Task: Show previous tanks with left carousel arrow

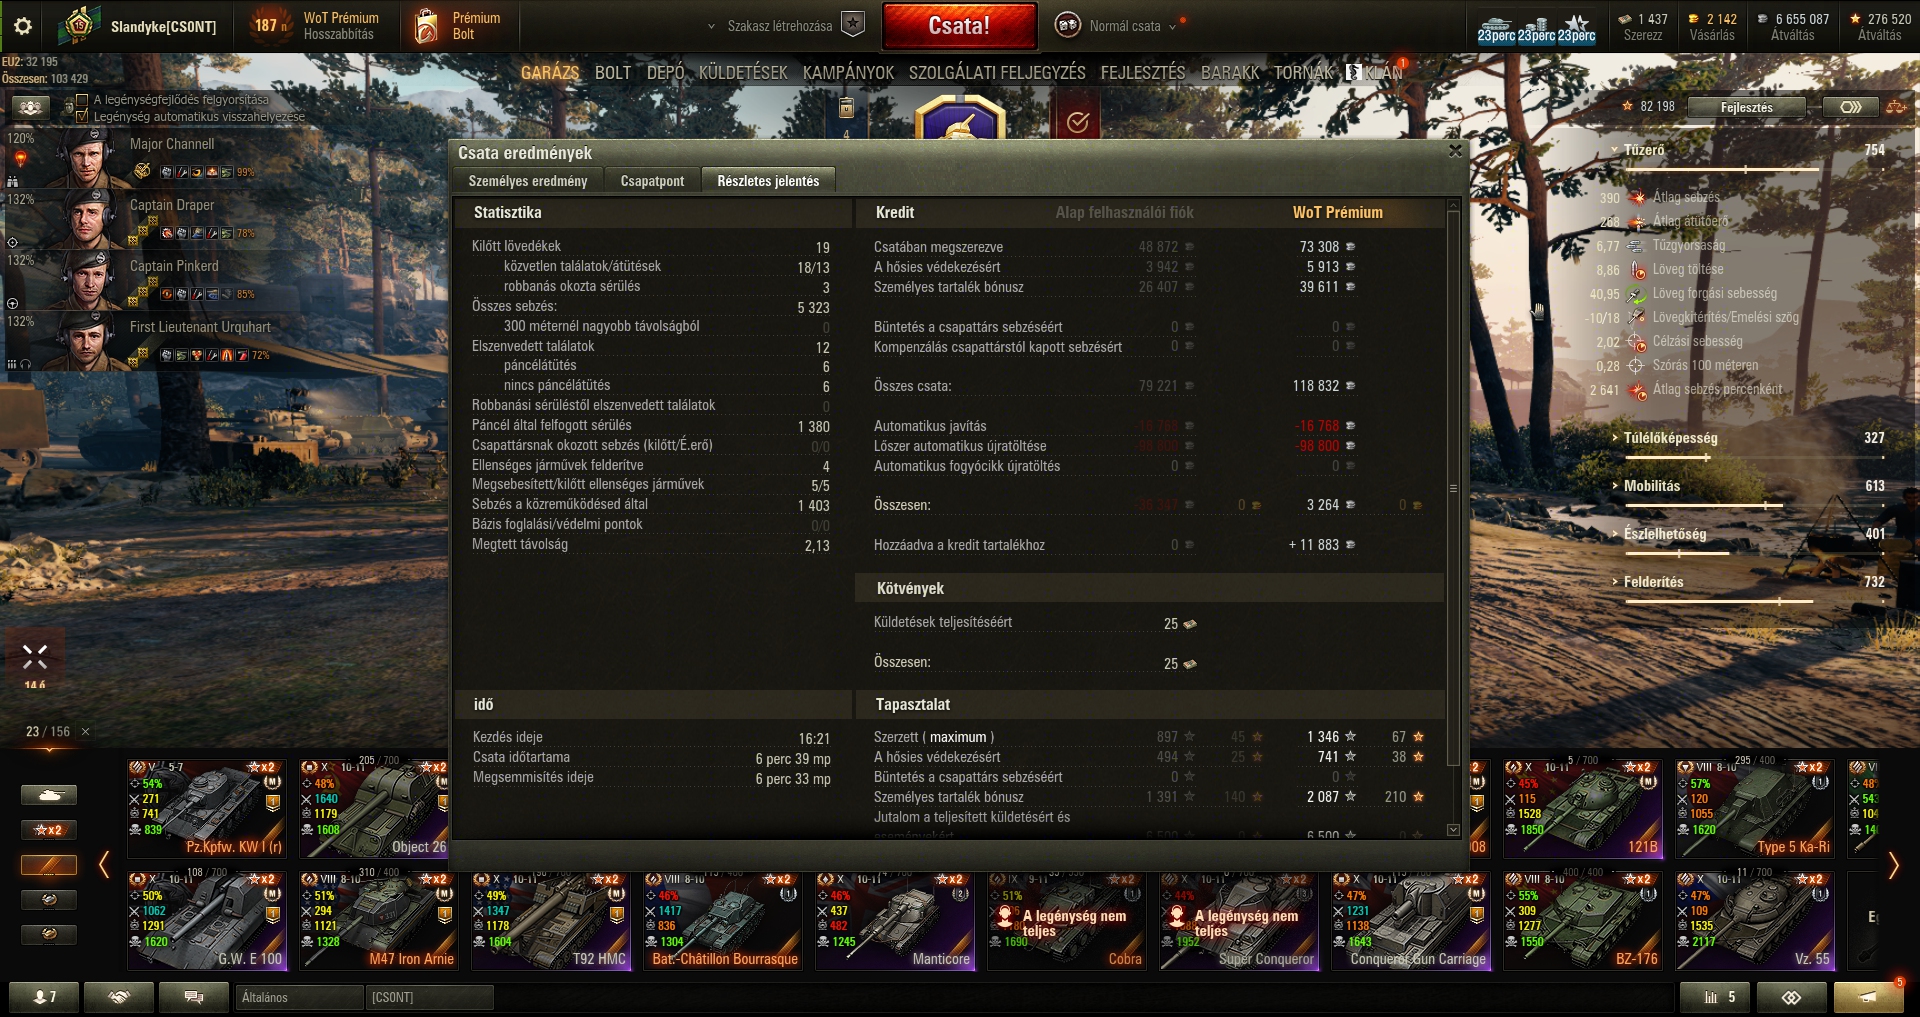Action: 104,866
